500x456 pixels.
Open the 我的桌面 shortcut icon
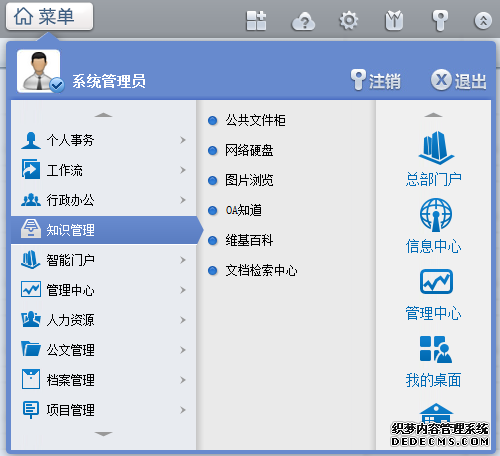(436, 349)
